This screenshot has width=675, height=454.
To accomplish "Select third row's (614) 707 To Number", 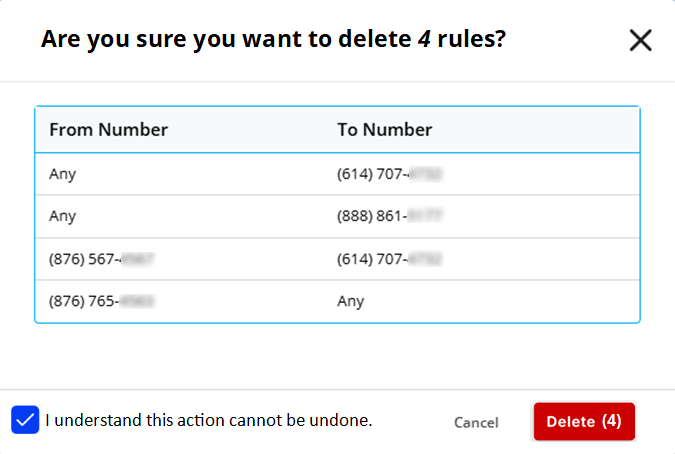I will 390,259.
